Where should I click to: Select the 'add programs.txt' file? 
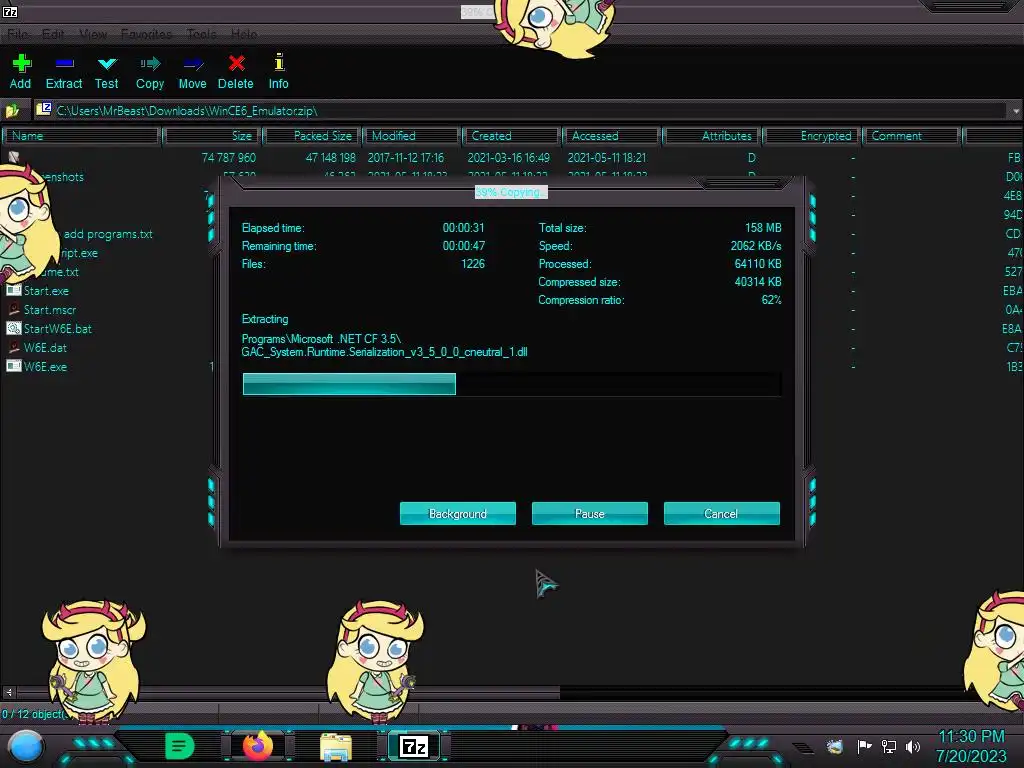pyautogui.click(x=108, y=234)
